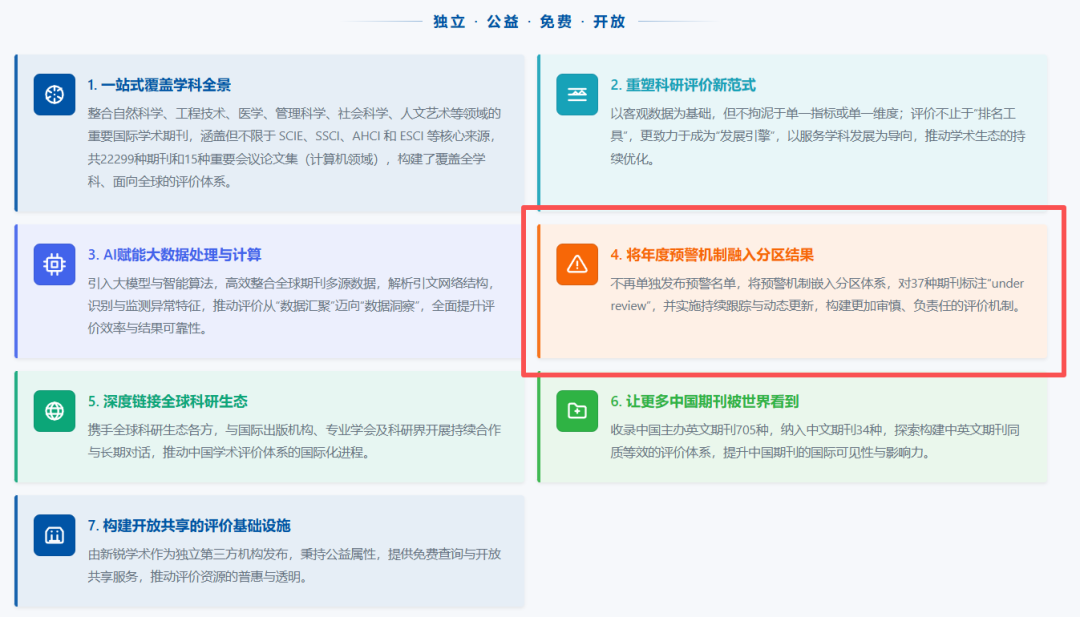Select the heading 让更多中国期刊被世界看到
This screenshot has width=1080, height=617.
pyautogui.click(x=714, y=400)
